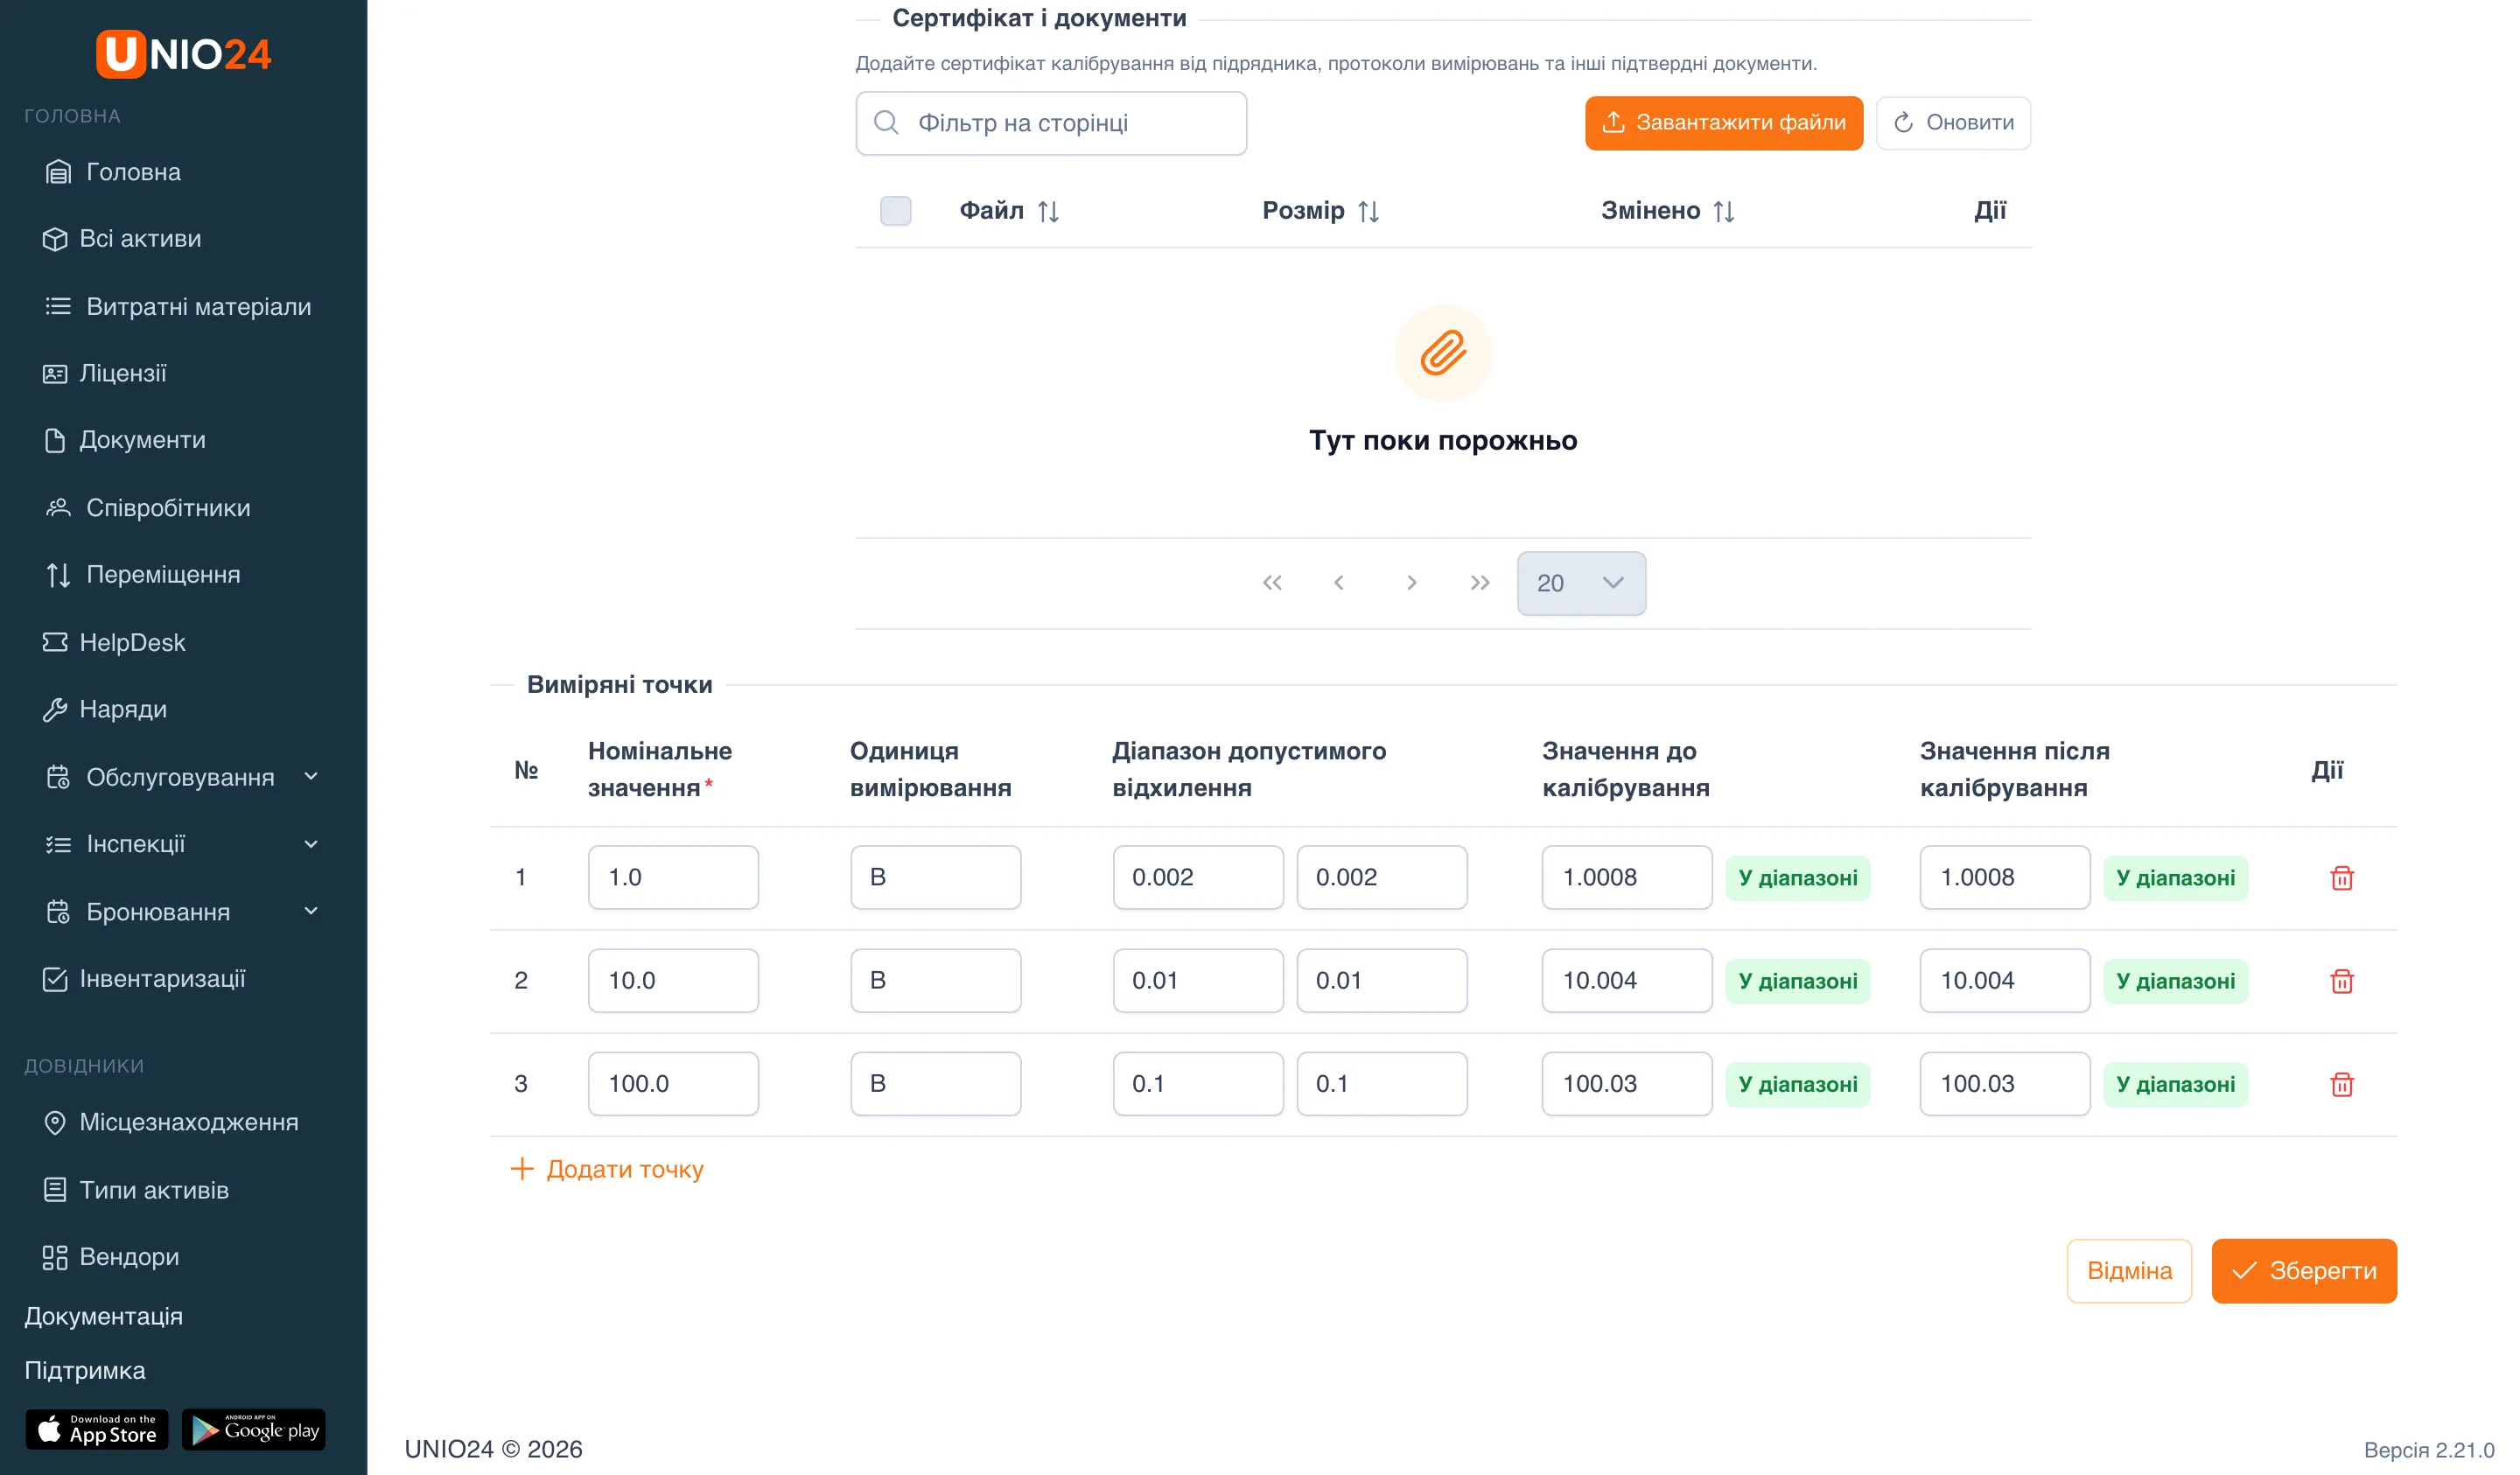Go to previous page of files
Image resolution: width=2520 pixels, height=1475 pixels.
pyautogui.click(x=1339, y=583)
